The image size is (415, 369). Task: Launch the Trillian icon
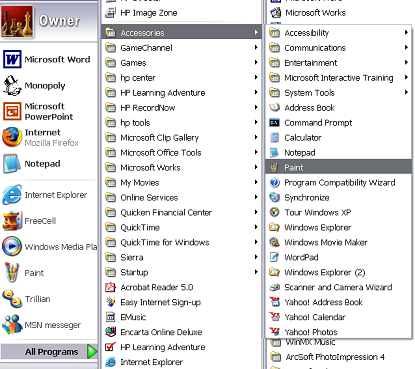(x=12, y=299)
